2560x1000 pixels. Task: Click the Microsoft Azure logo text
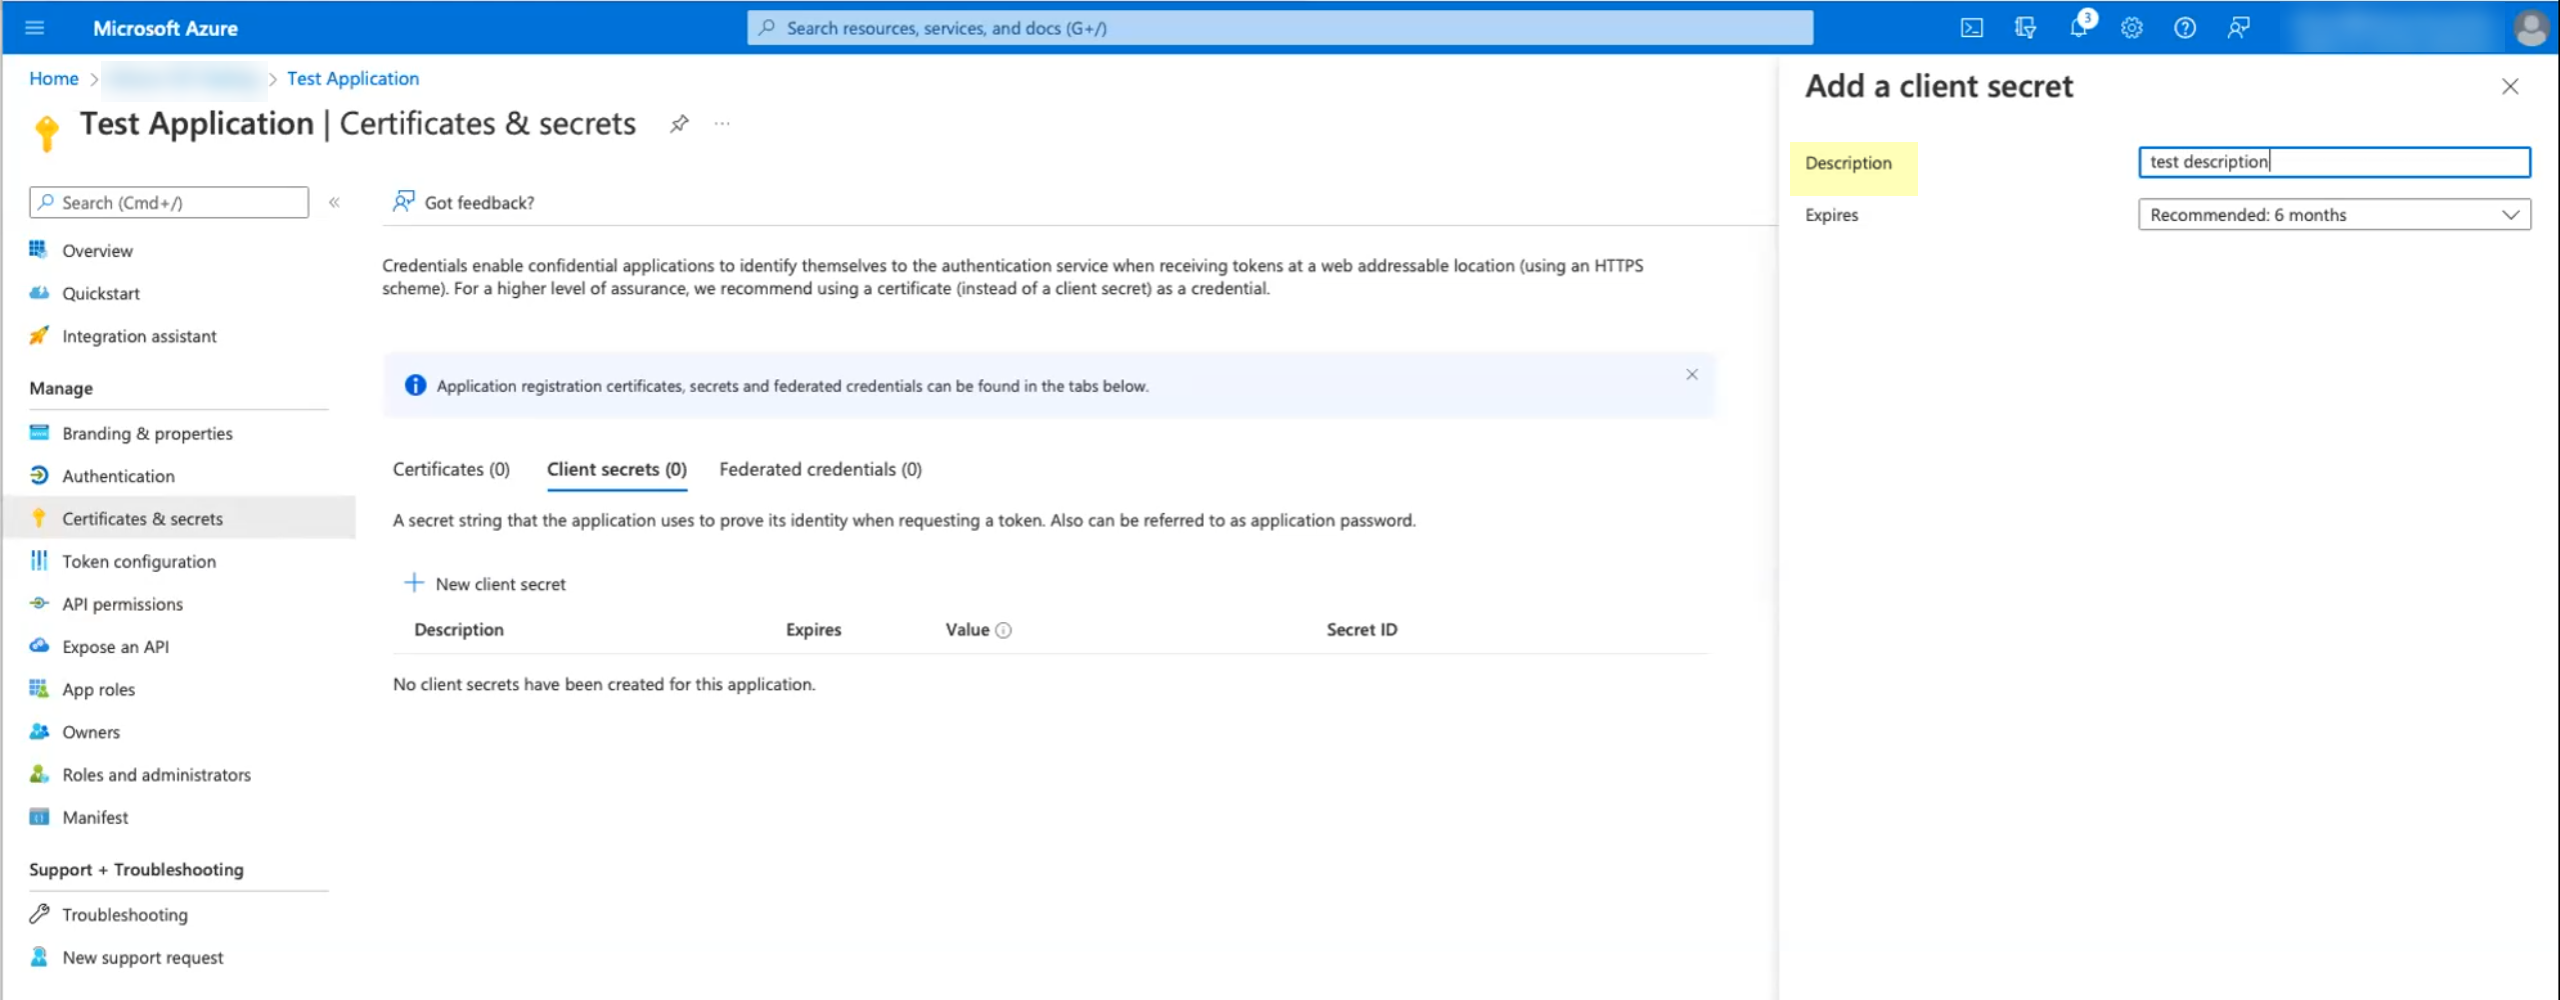click(x=165, y=28)
